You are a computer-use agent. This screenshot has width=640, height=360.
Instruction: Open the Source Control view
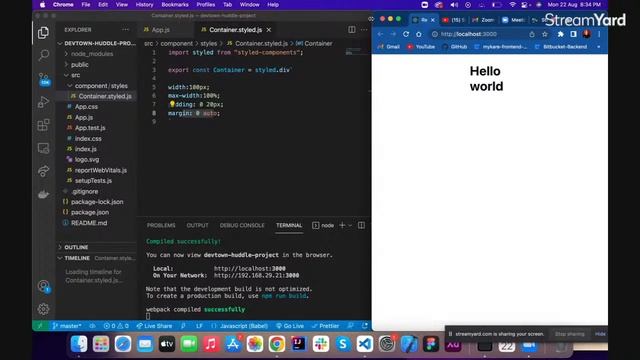43,79
